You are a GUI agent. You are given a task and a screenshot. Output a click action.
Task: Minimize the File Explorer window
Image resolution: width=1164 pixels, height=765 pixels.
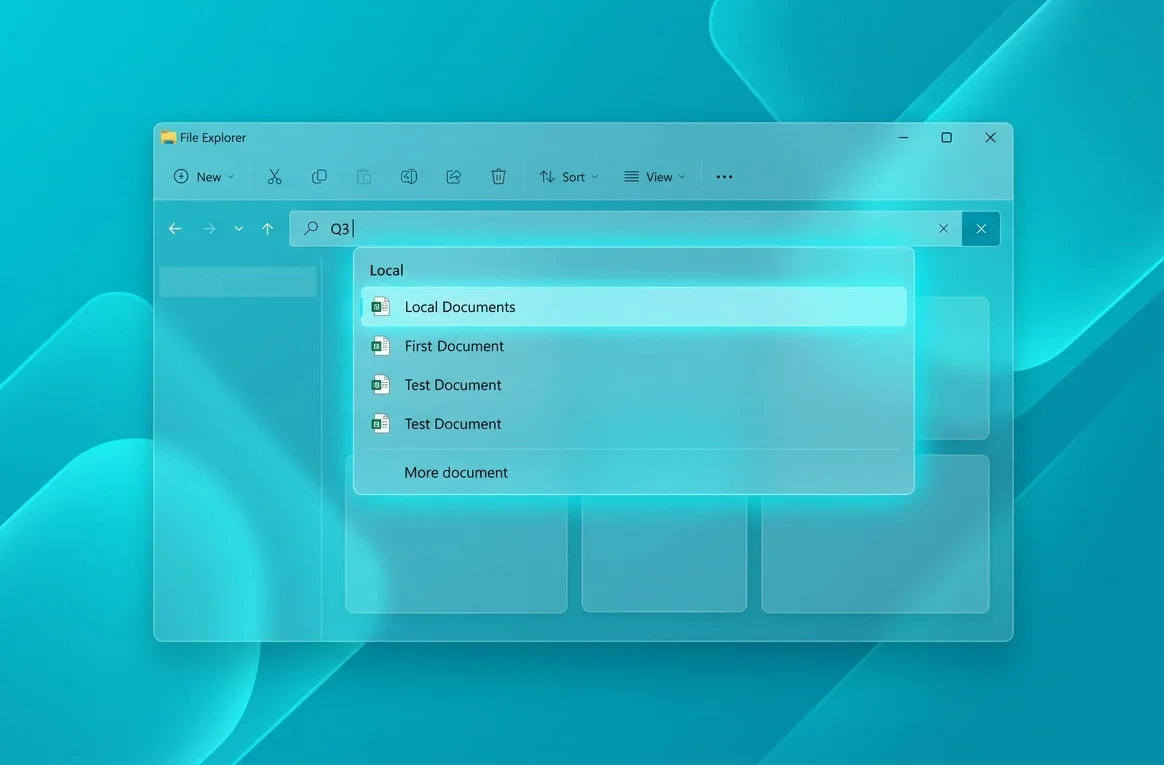(x=903, y=137)
